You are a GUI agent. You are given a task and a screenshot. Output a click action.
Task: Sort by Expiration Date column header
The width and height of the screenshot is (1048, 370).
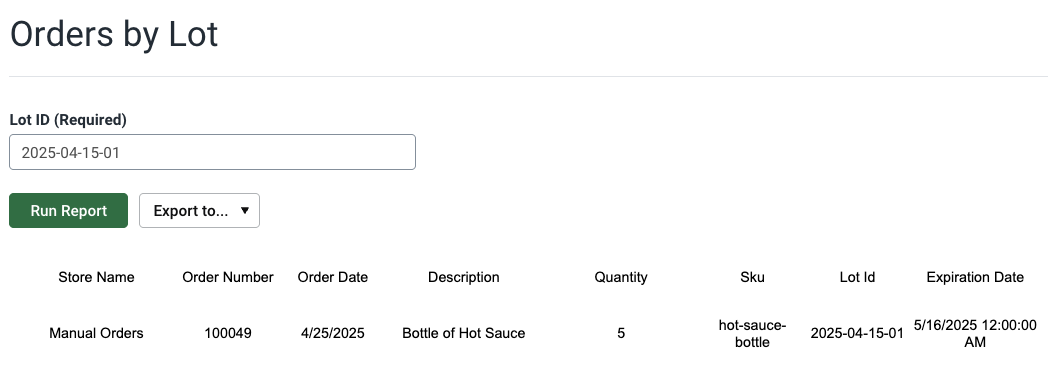point(975,277)
